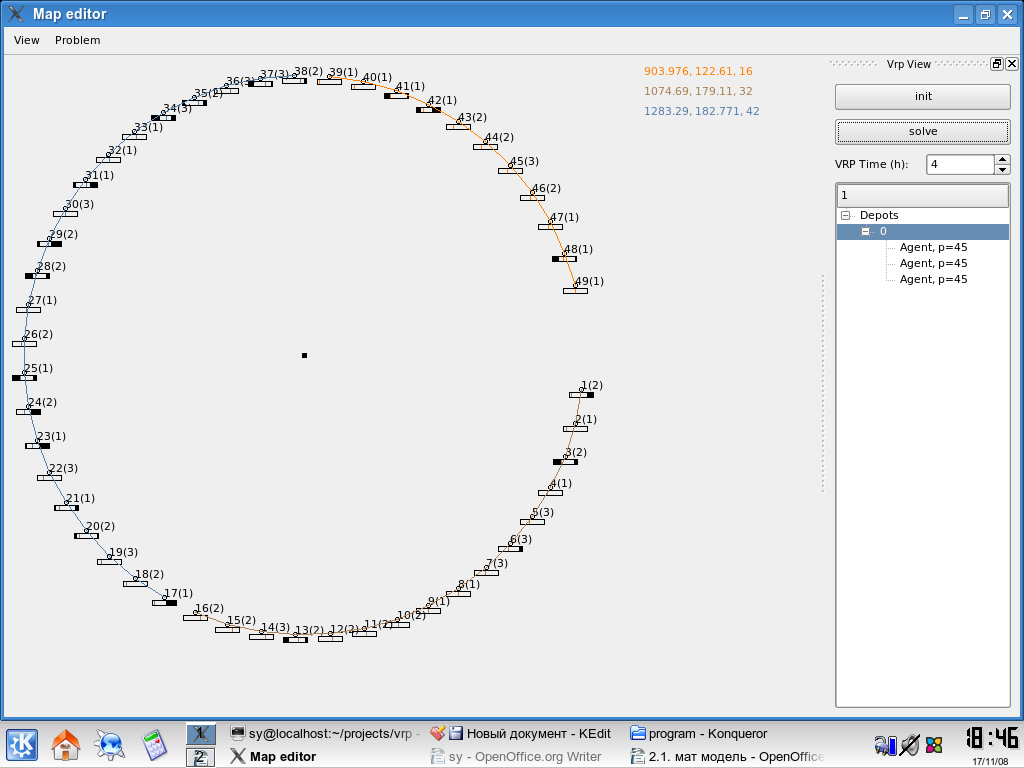Increase the VRP Time spinbox value

tap(1003, 159)
